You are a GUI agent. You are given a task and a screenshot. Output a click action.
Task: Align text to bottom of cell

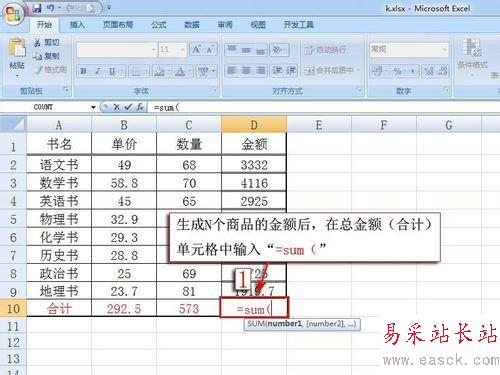260,50
